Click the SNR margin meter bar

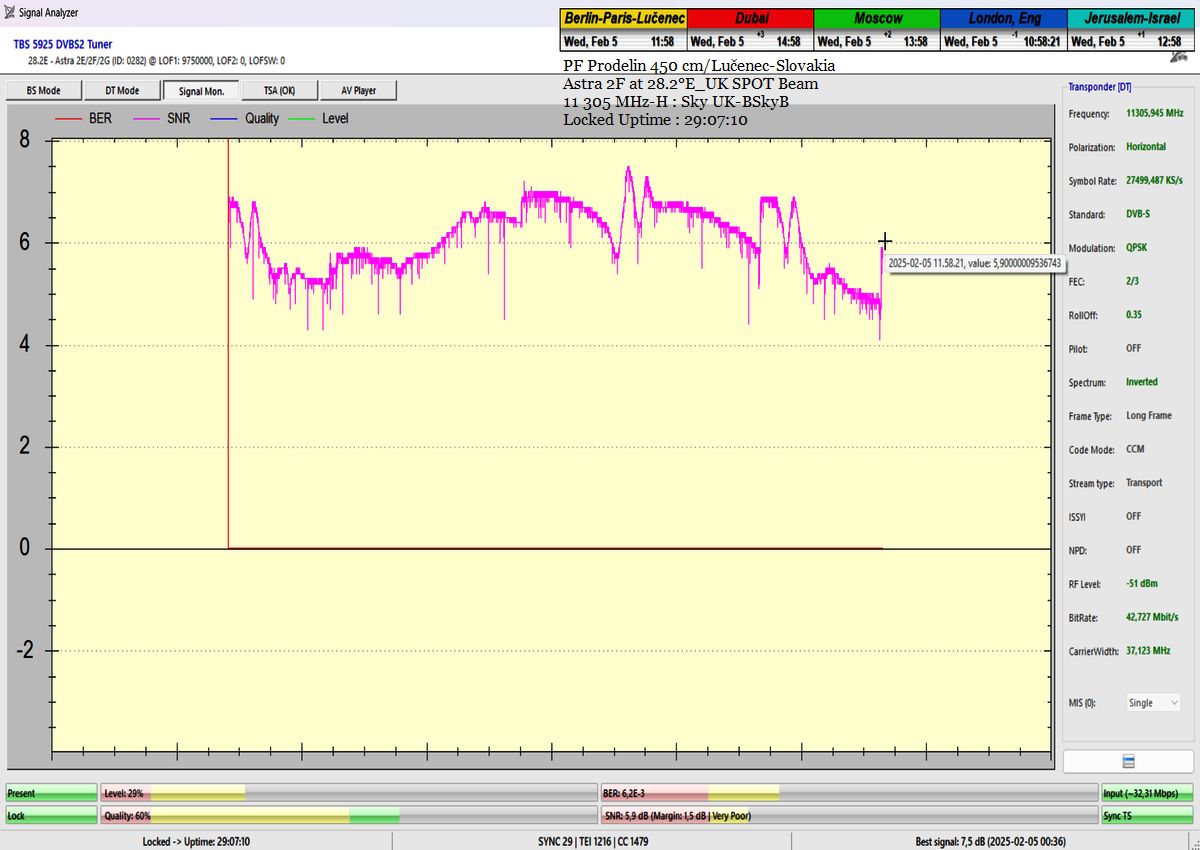point(848,816)
